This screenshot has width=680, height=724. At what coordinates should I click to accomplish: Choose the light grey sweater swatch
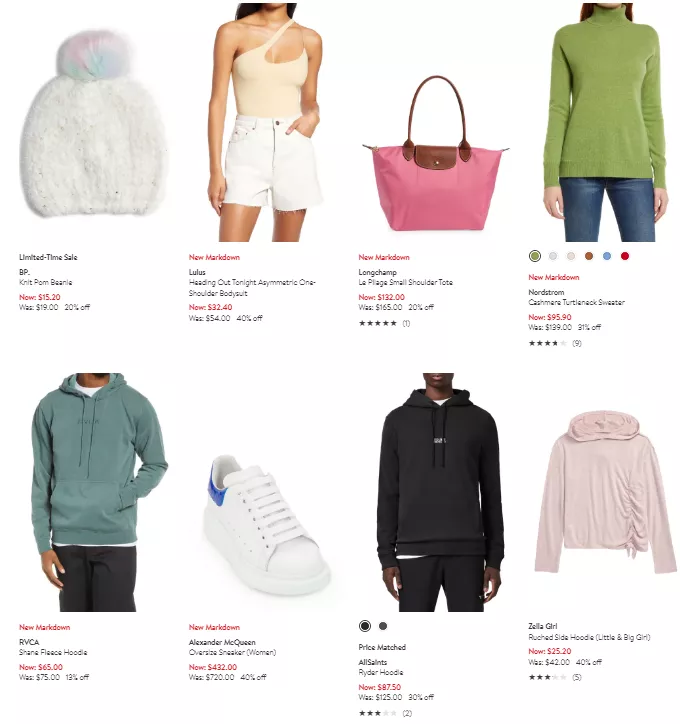pyautogui.click(x=553, y=256)
